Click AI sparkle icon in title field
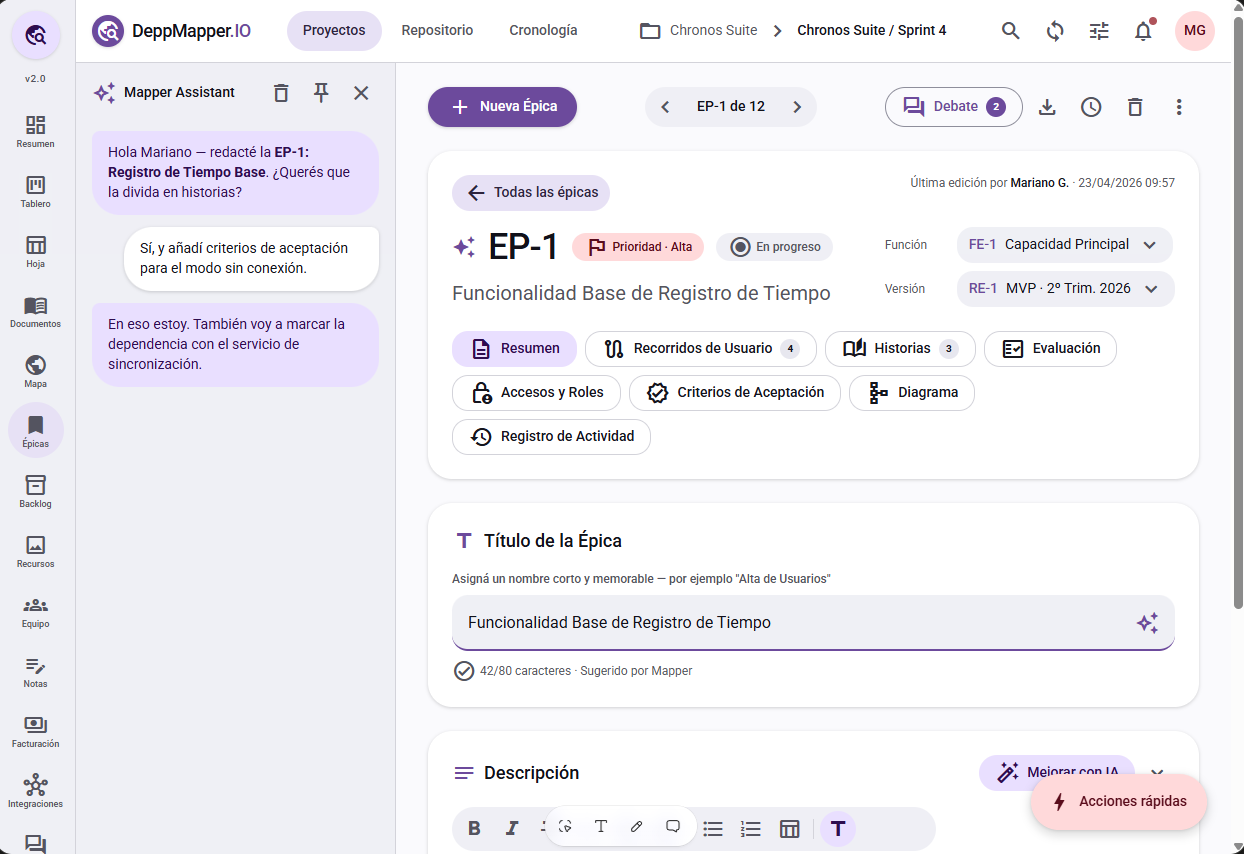This screenshot has height=854, width=1244. (1147, 623)
